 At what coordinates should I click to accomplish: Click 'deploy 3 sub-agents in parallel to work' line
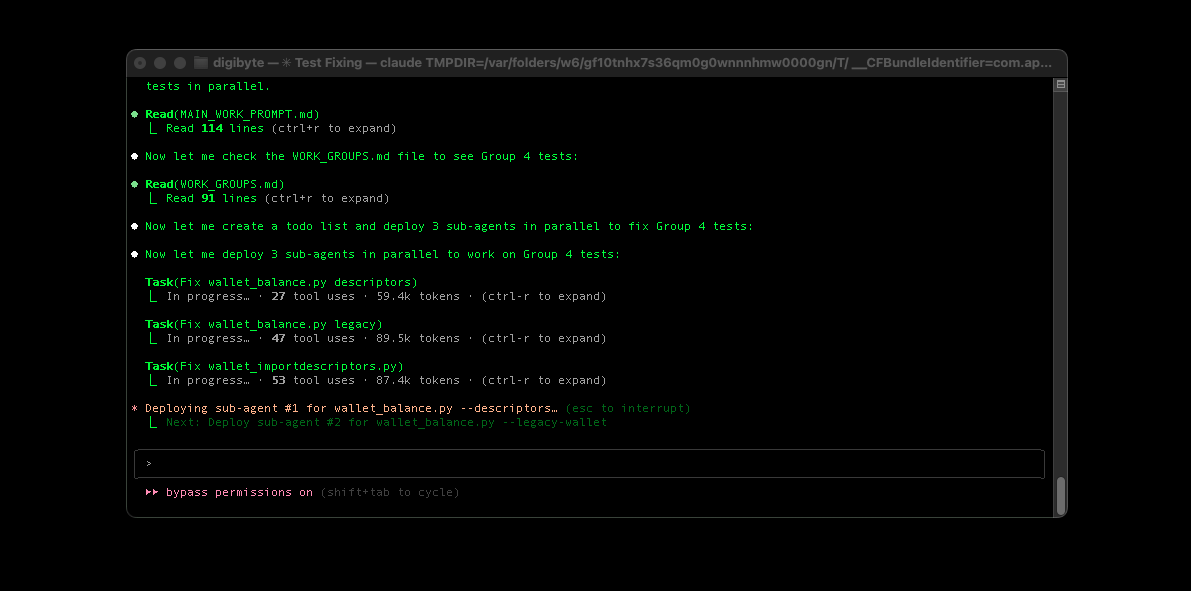click(383, 254)
